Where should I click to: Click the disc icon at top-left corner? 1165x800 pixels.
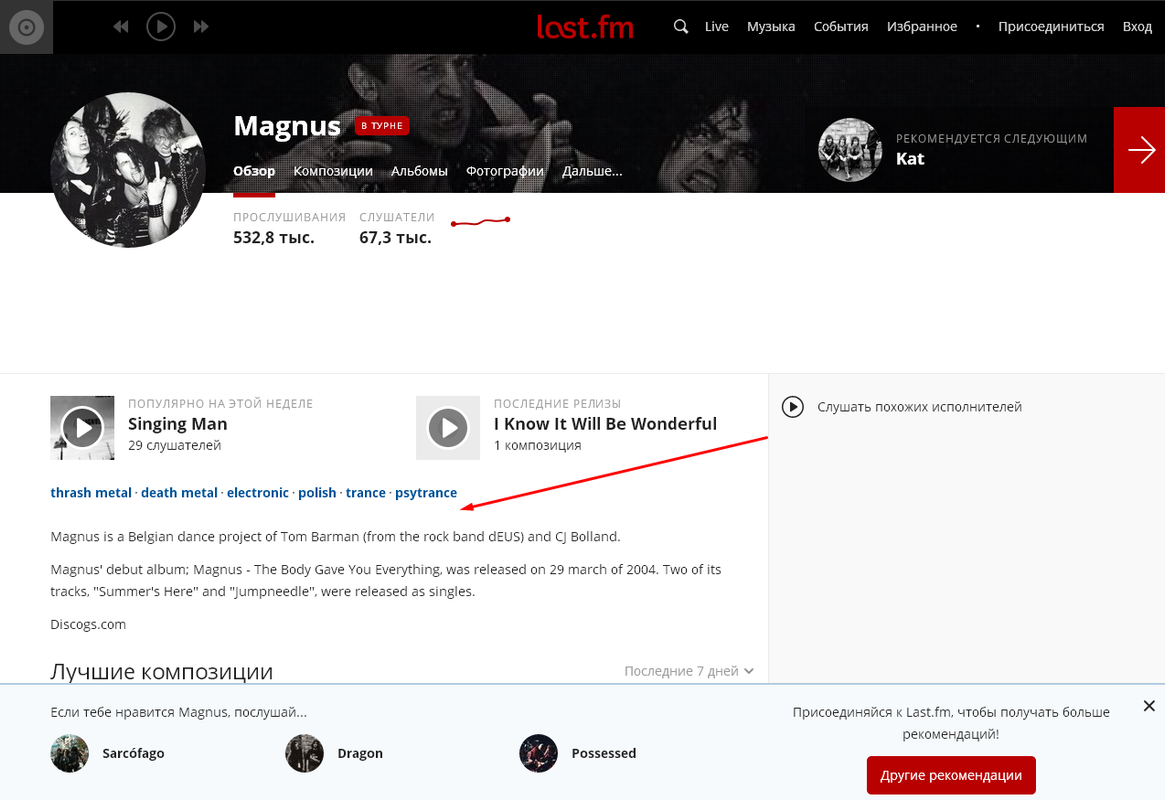[26, 27]
